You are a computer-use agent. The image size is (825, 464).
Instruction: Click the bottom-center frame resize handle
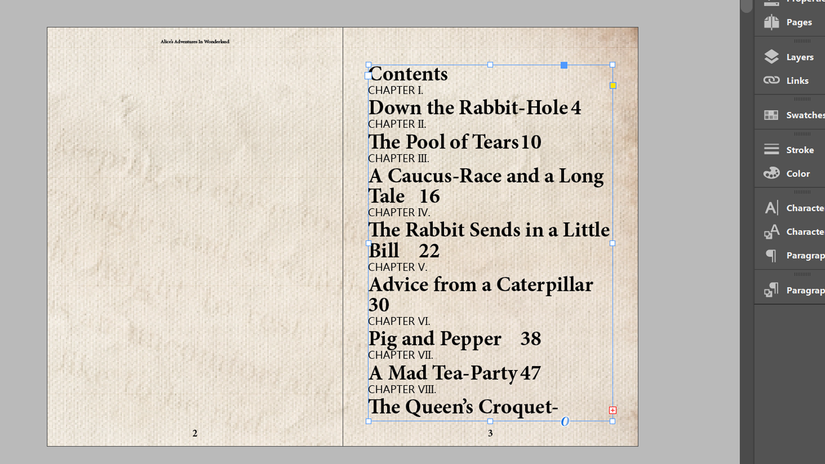490,421
